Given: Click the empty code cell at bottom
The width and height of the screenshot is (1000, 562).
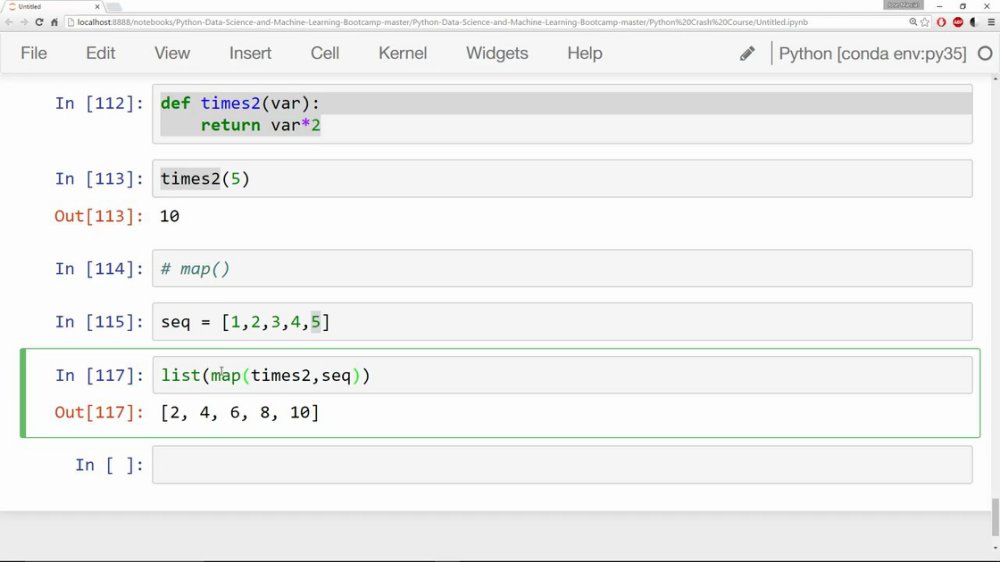Looking at the screenshot, I should click(562, 465).
